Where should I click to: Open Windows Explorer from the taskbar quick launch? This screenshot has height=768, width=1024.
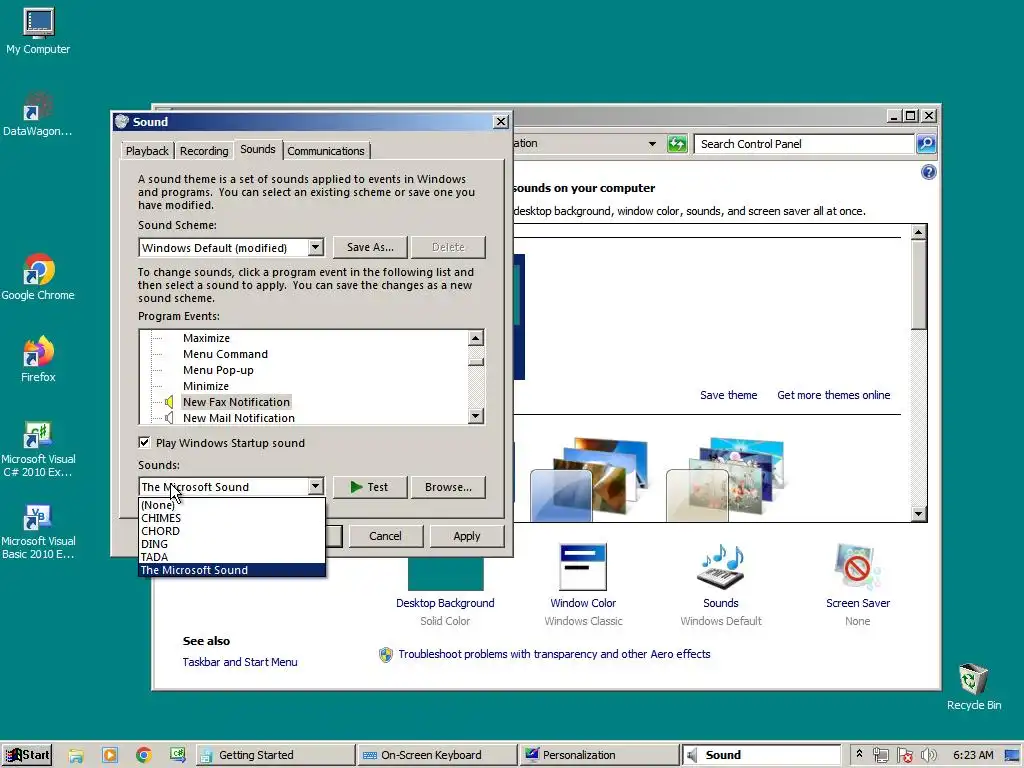(x=76, y=755)
